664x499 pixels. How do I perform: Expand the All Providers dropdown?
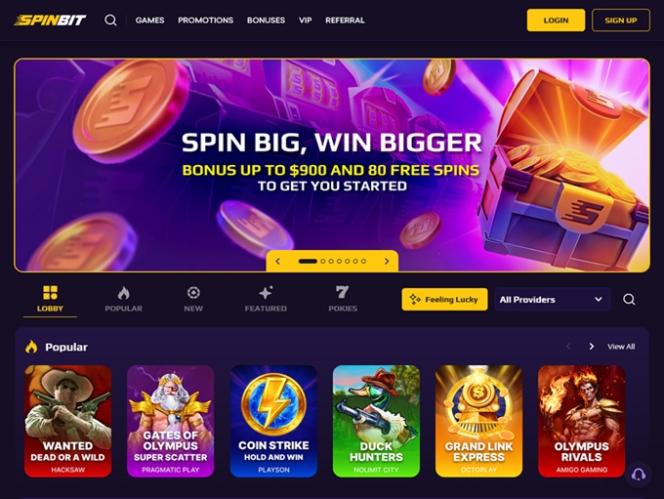[552, 299]
